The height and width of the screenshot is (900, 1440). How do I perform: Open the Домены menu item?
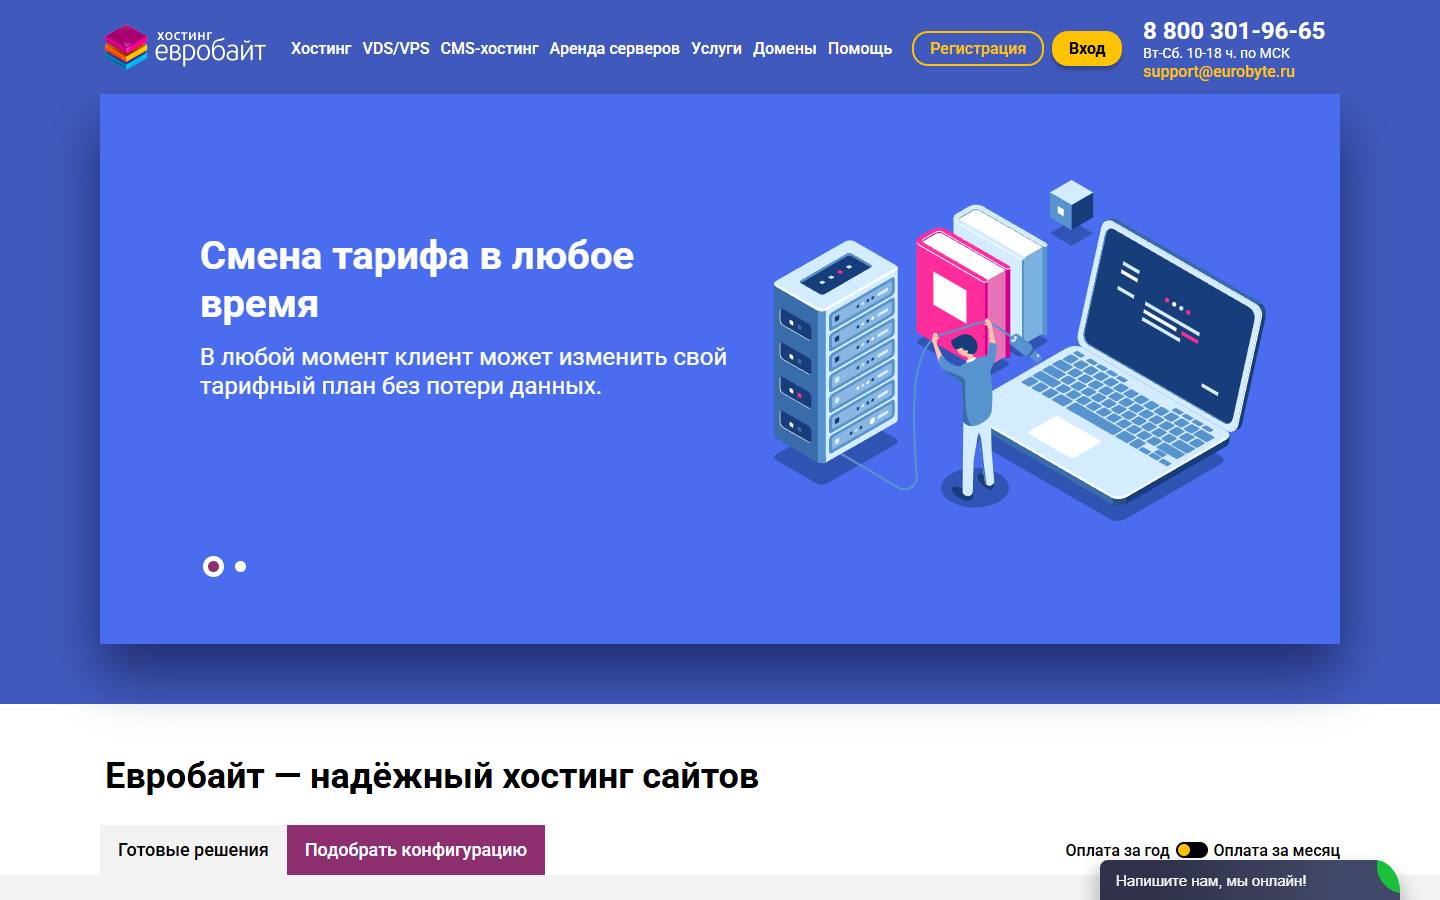tap(784, 48)
